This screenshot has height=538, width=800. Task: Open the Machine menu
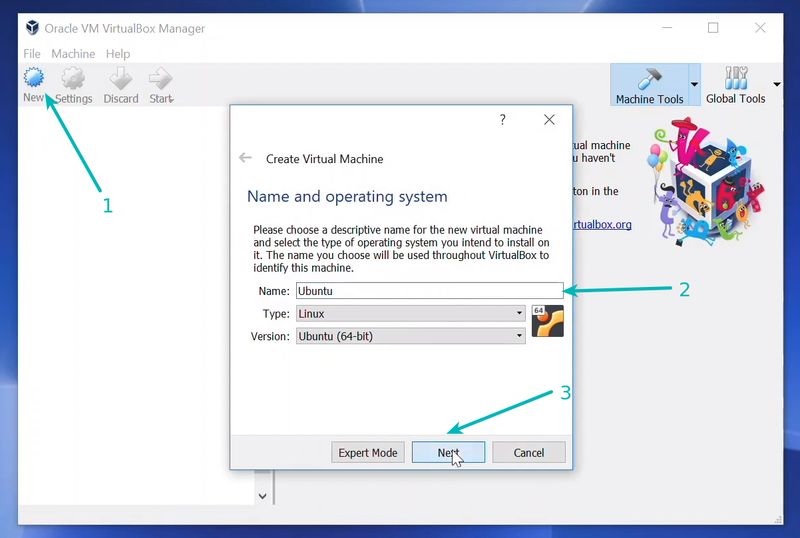(73, 54)
